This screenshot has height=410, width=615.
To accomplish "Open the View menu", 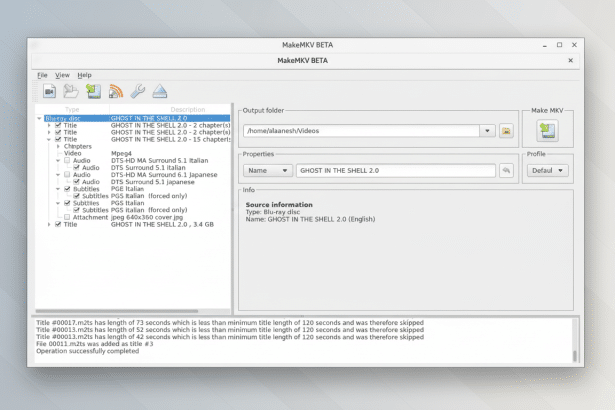I will pyautogui.click(x=62, y=75).
